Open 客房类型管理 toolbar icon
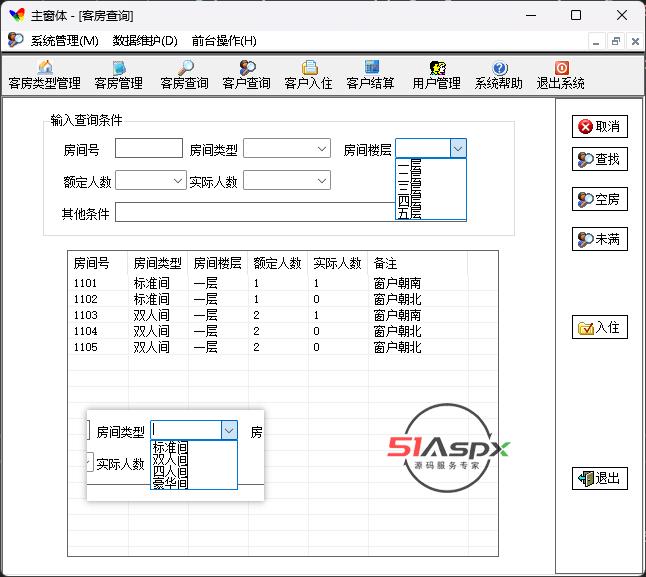 click(x=44, y=75)
